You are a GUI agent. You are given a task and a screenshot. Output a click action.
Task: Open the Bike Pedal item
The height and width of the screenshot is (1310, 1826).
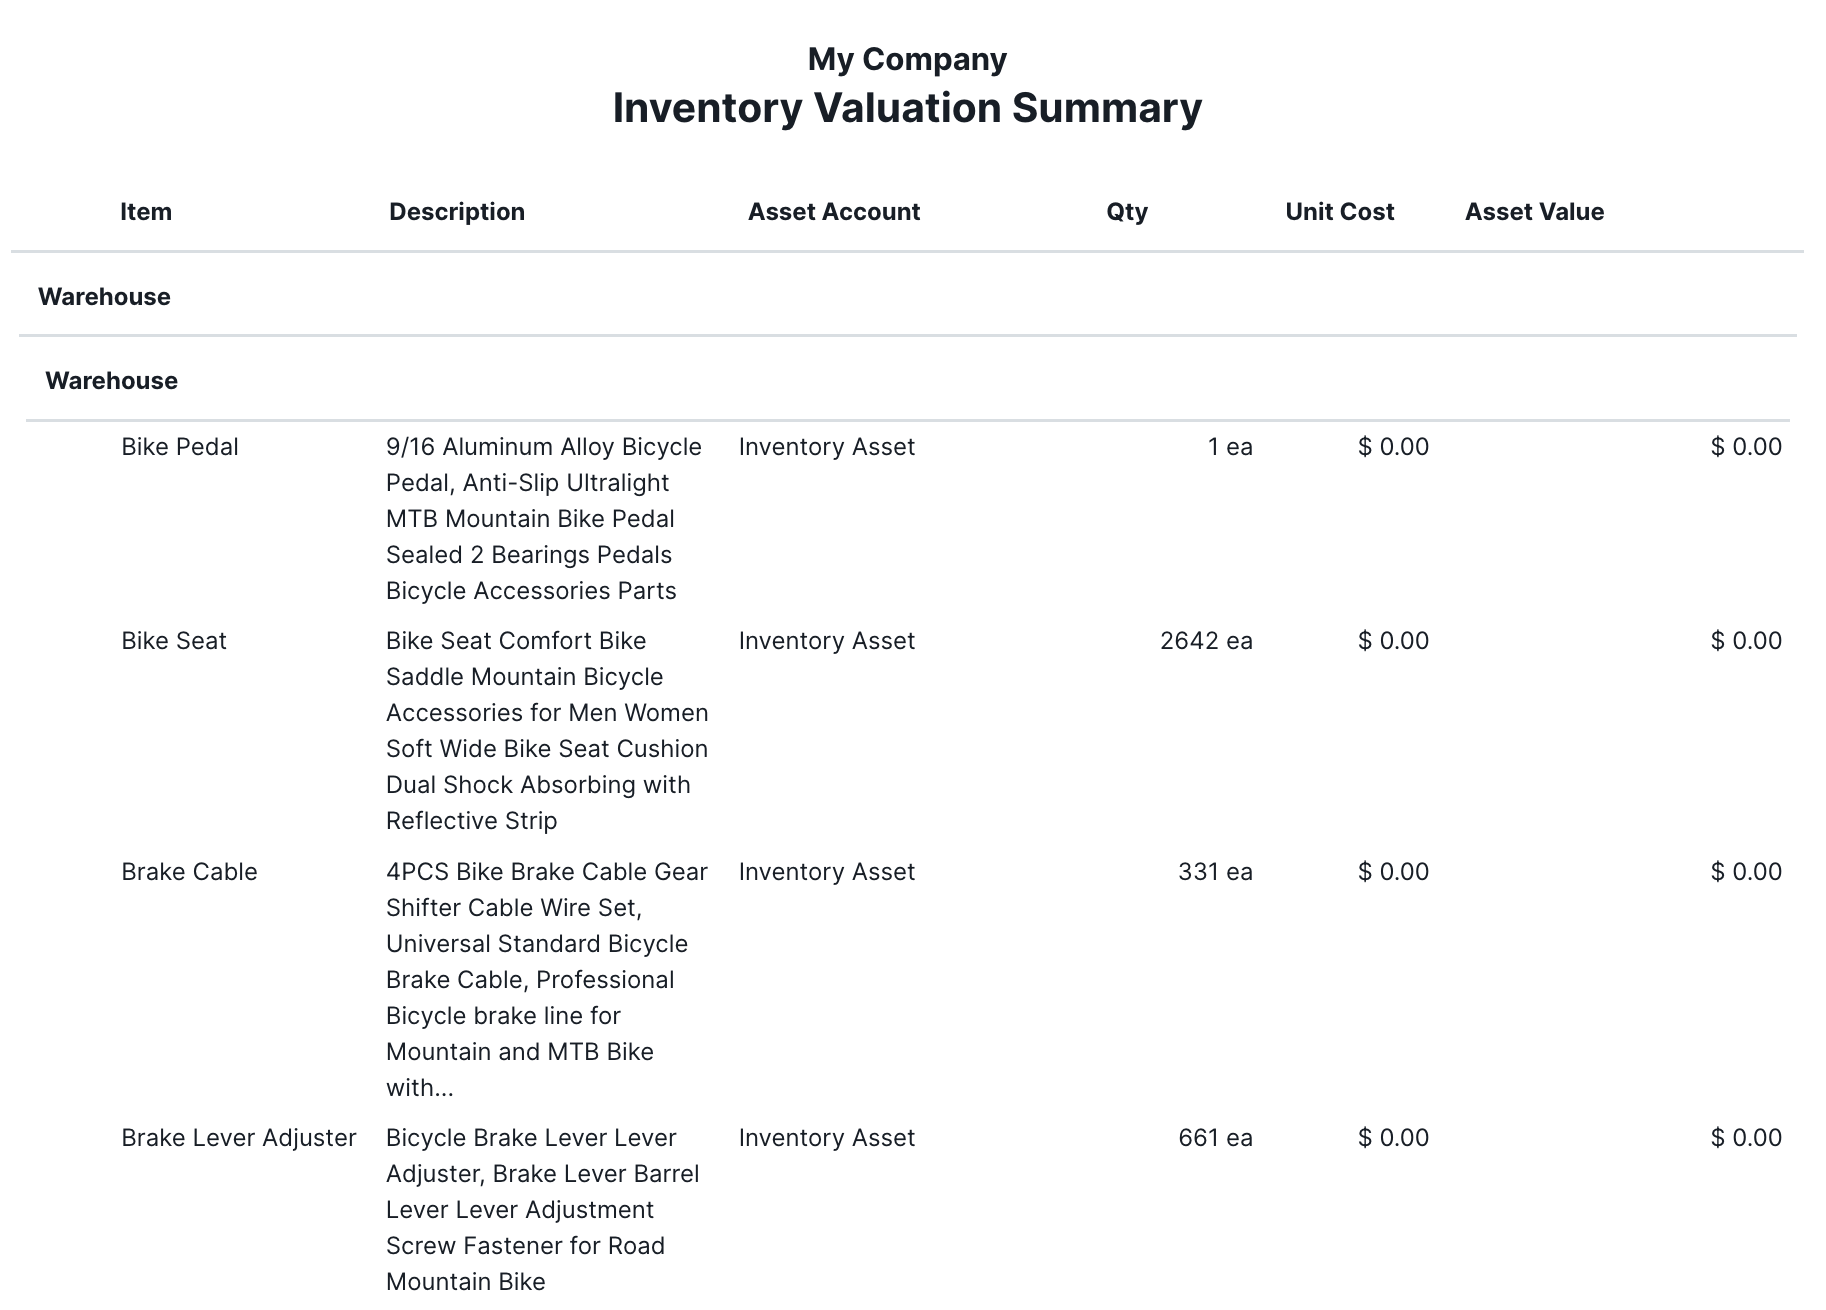[180, 447]
